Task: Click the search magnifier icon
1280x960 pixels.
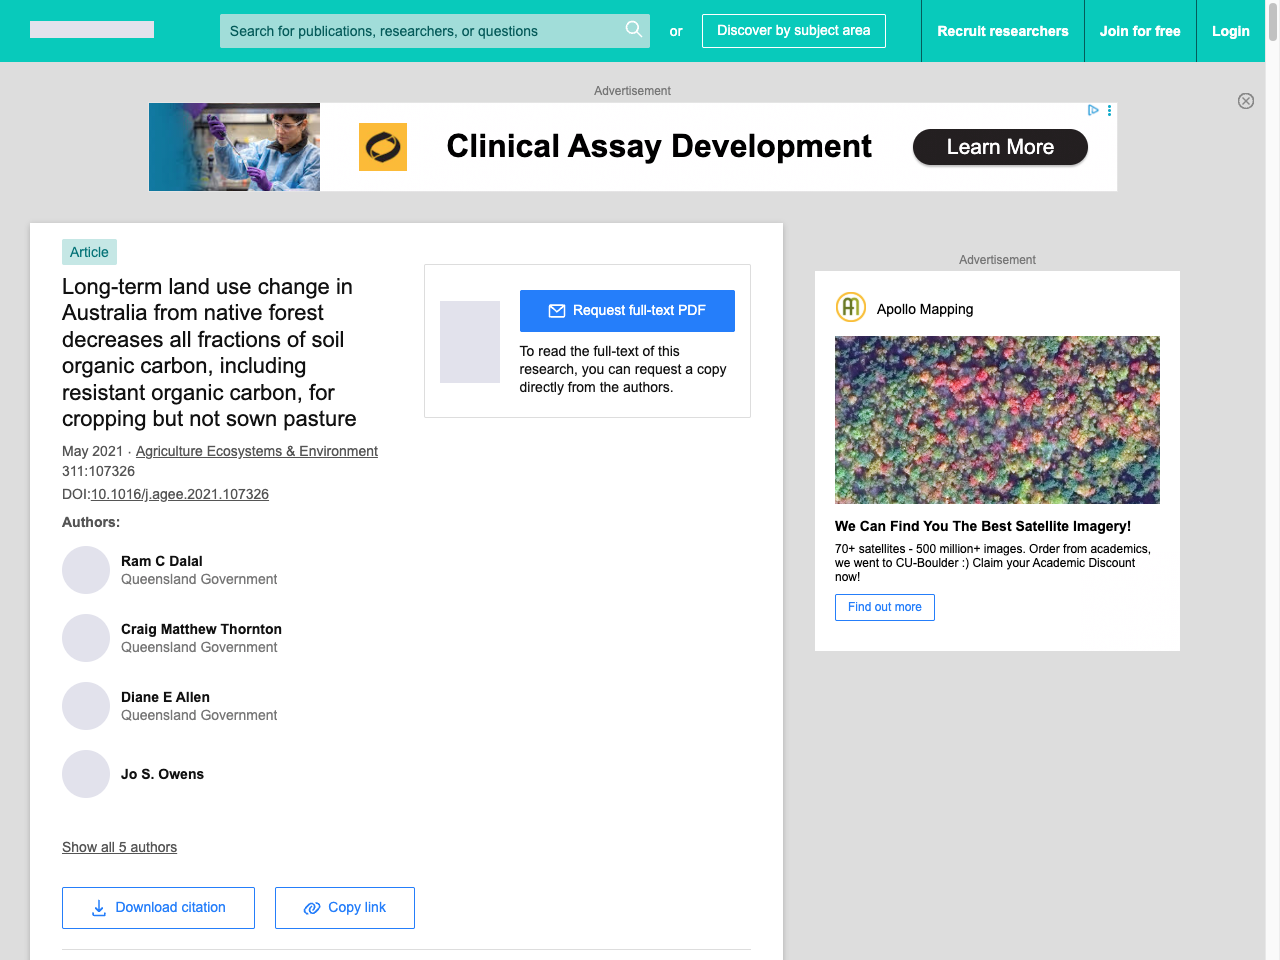Action: (633, 30)
